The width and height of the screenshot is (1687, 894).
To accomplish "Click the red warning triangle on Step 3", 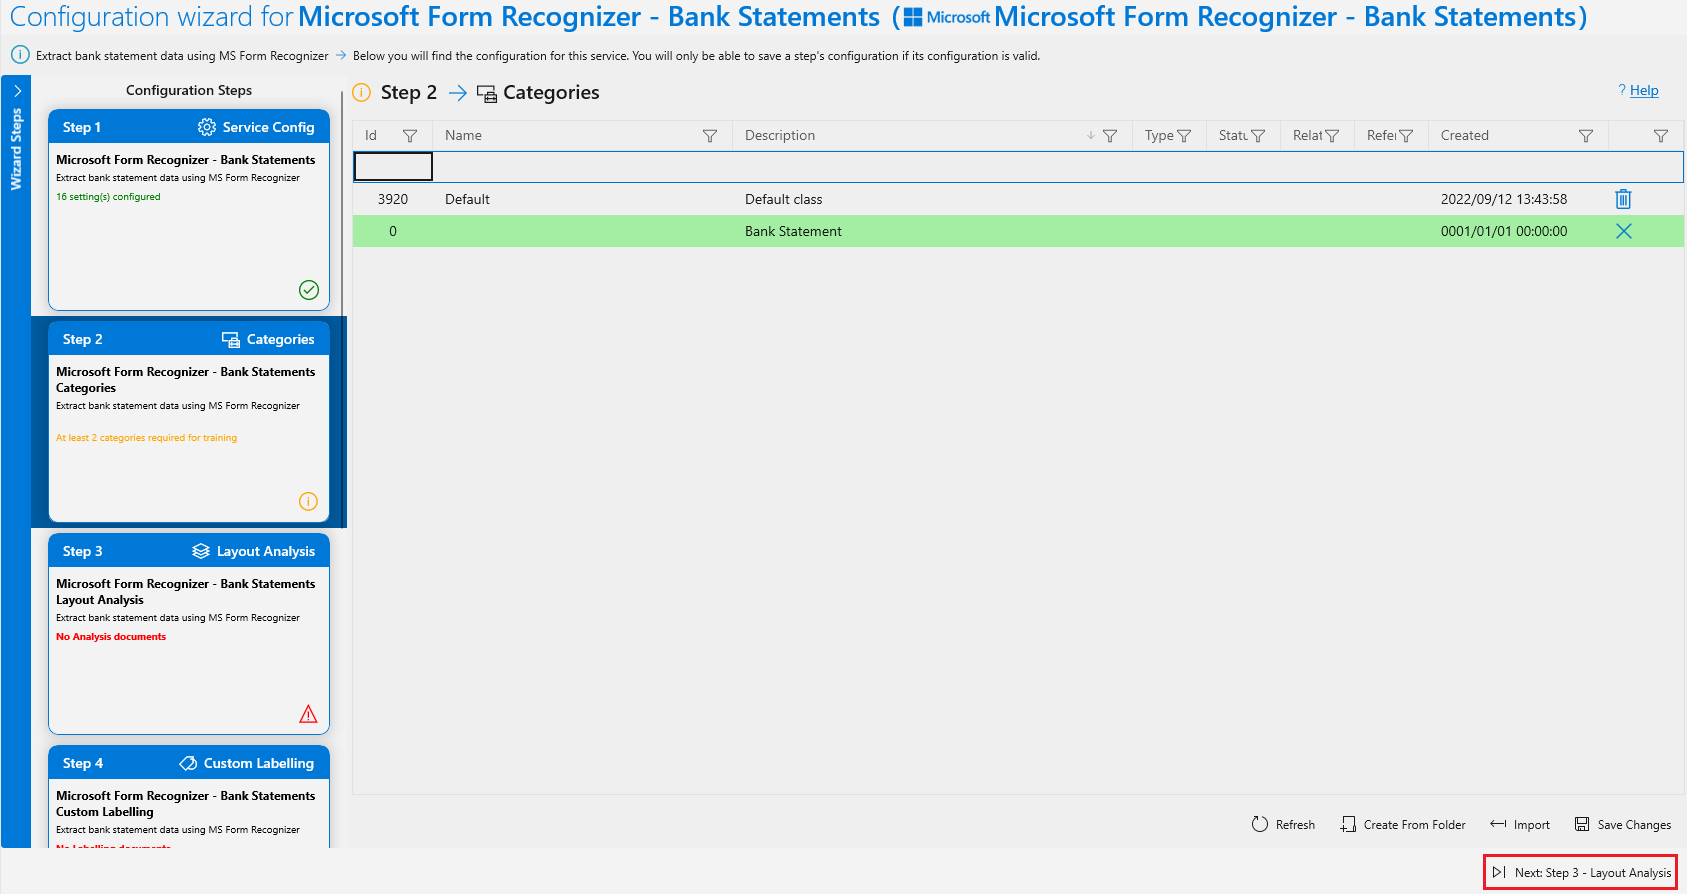I will click(308, 714).
